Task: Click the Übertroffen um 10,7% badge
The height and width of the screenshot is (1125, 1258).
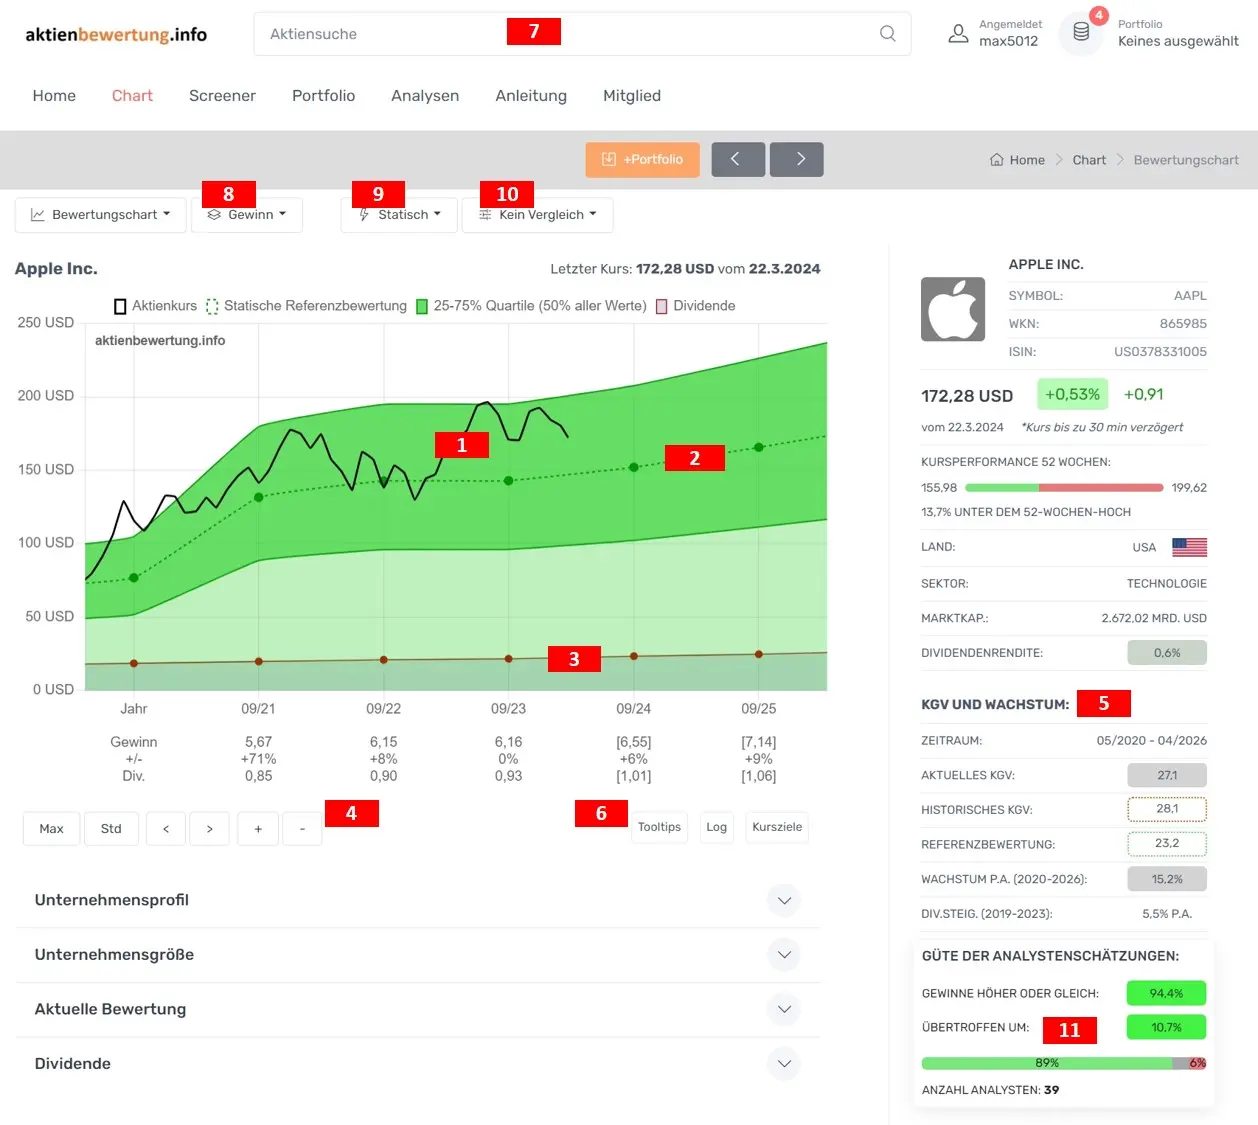Action: 1166,1027
